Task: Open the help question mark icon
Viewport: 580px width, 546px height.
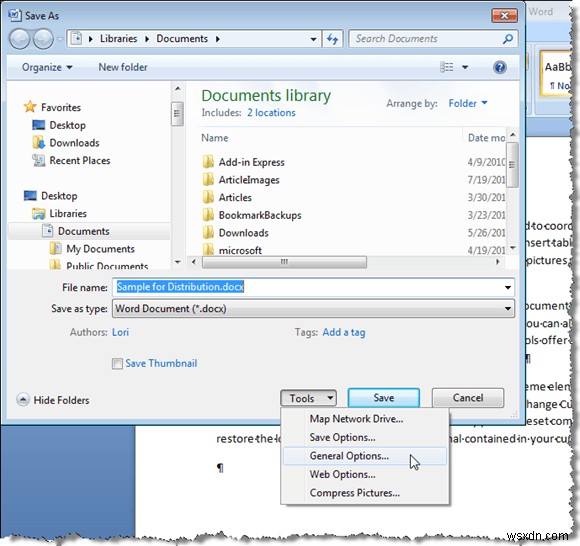Action: point(500,67)
